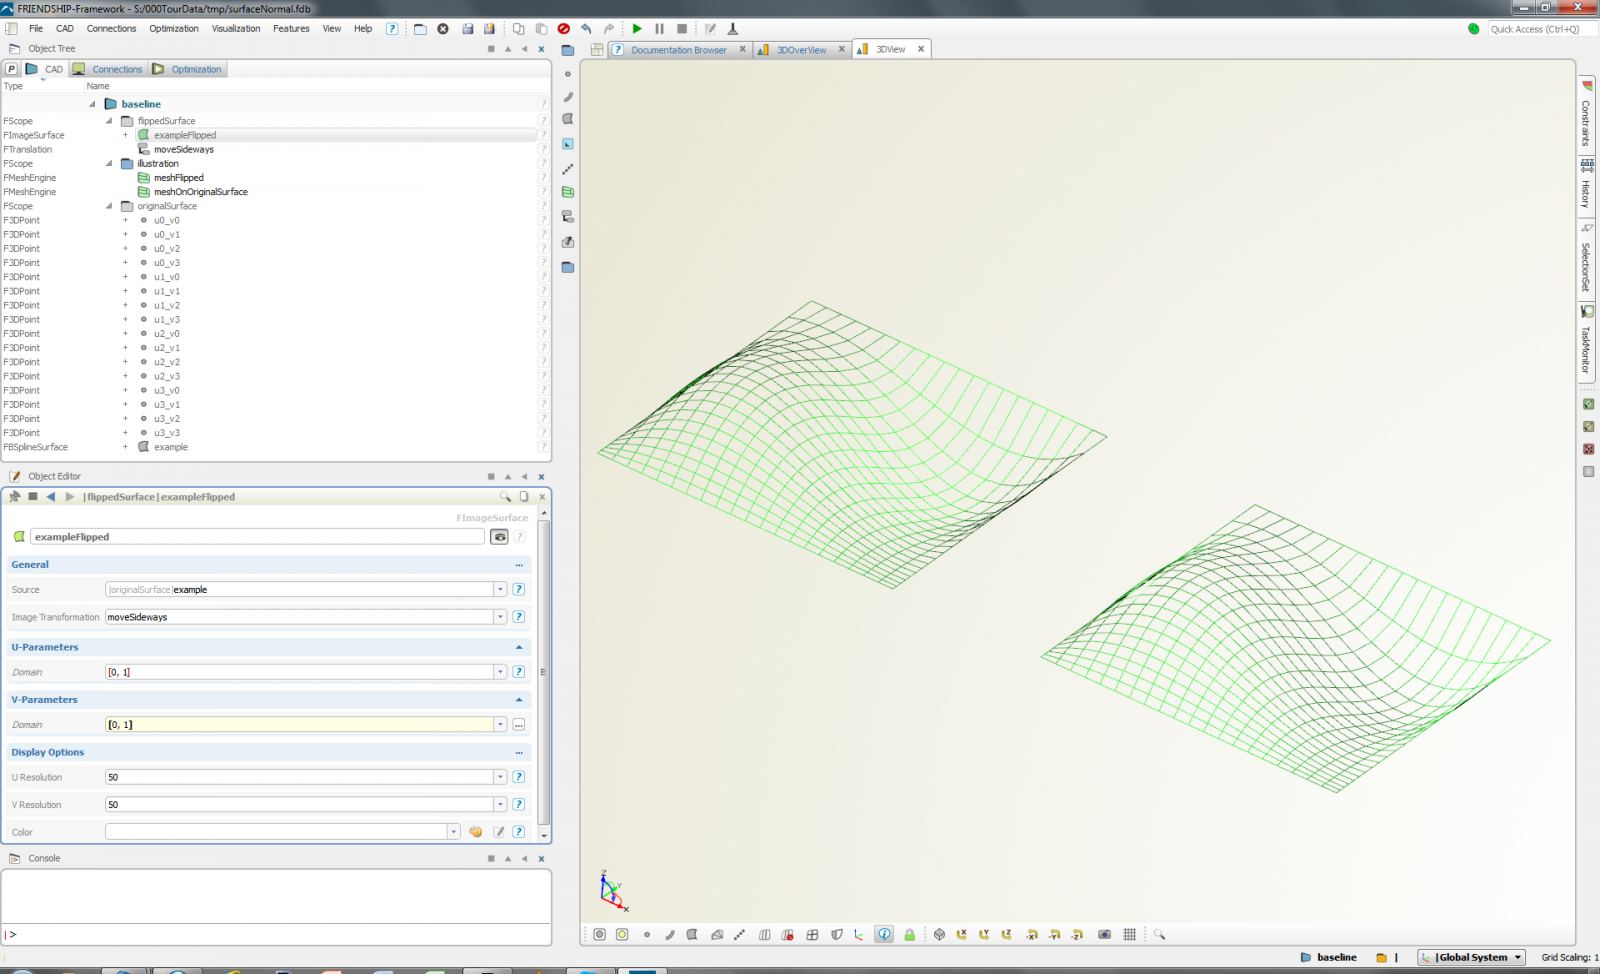Toggle the highlighted info icon in 3D toolbar
This screenshot has height=974, width=1600.
[x=884, y=934]
